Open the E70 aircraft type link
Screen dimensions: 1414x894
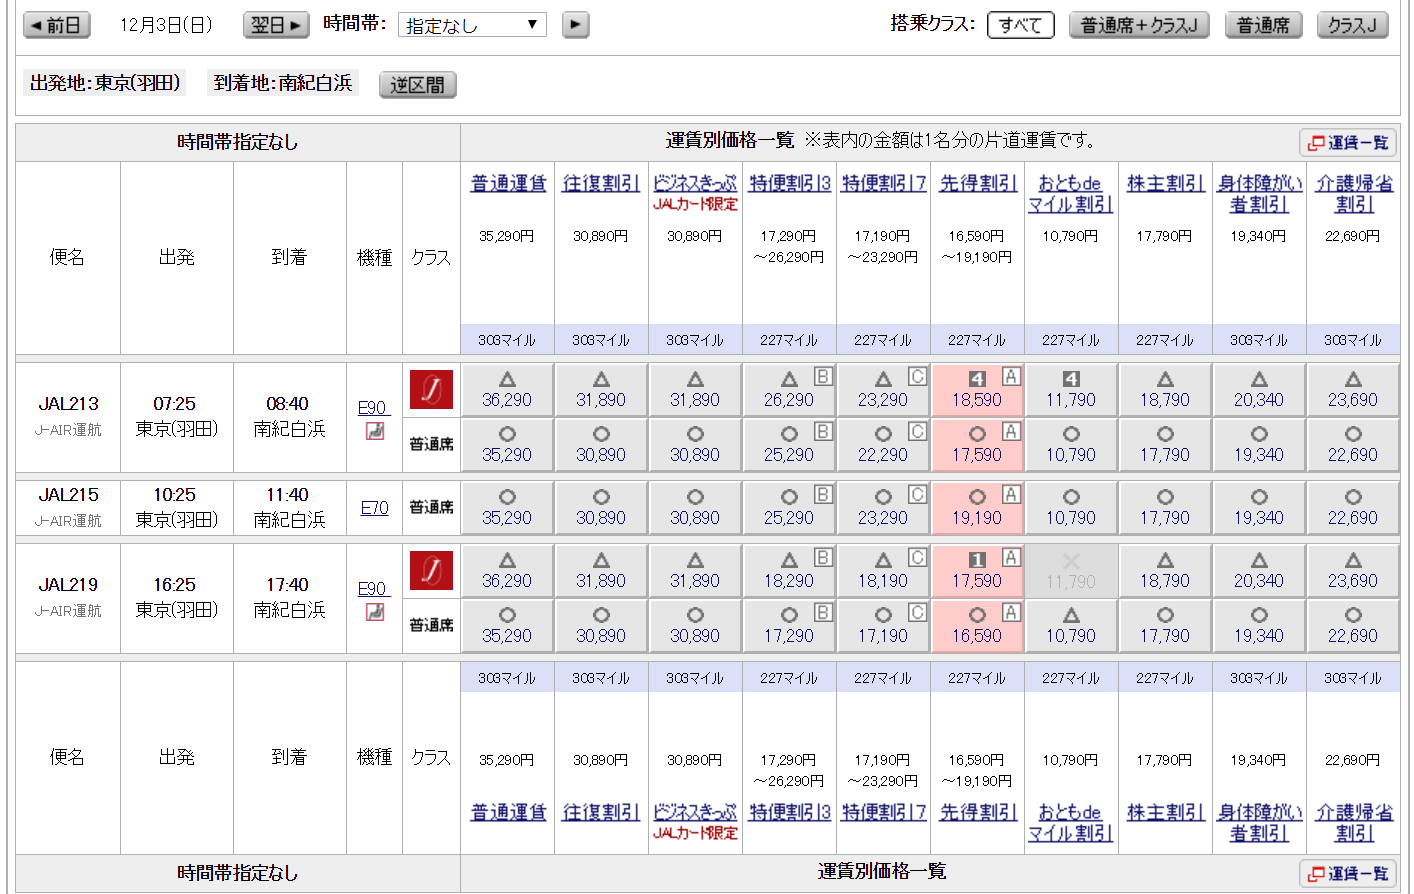click(x=374, y=508)
